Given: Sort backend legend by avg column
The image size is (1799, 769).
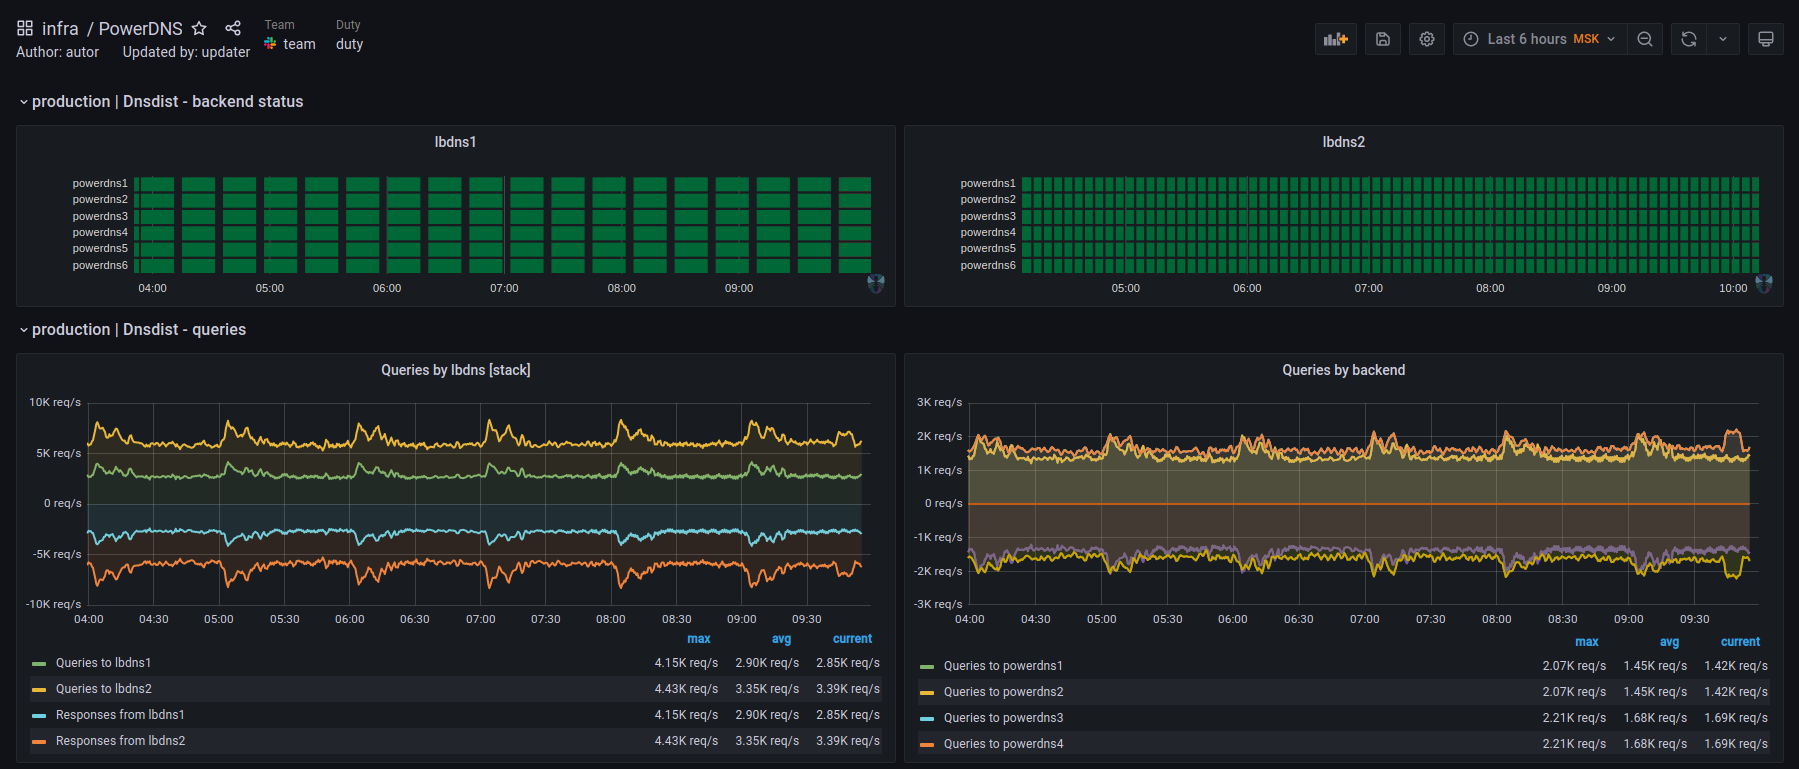Looking at the screenshot, I should 1669,642.
